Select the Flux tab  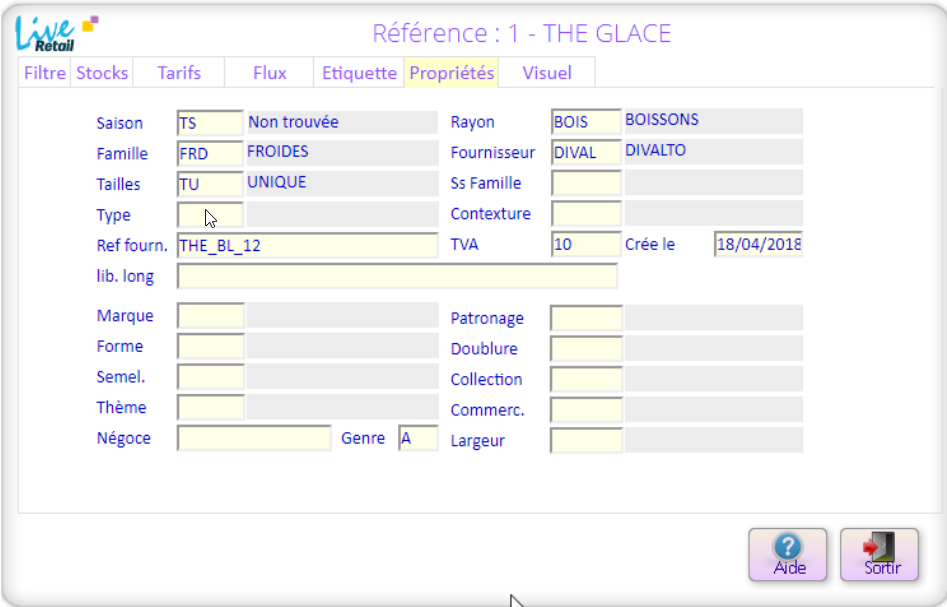270,73
